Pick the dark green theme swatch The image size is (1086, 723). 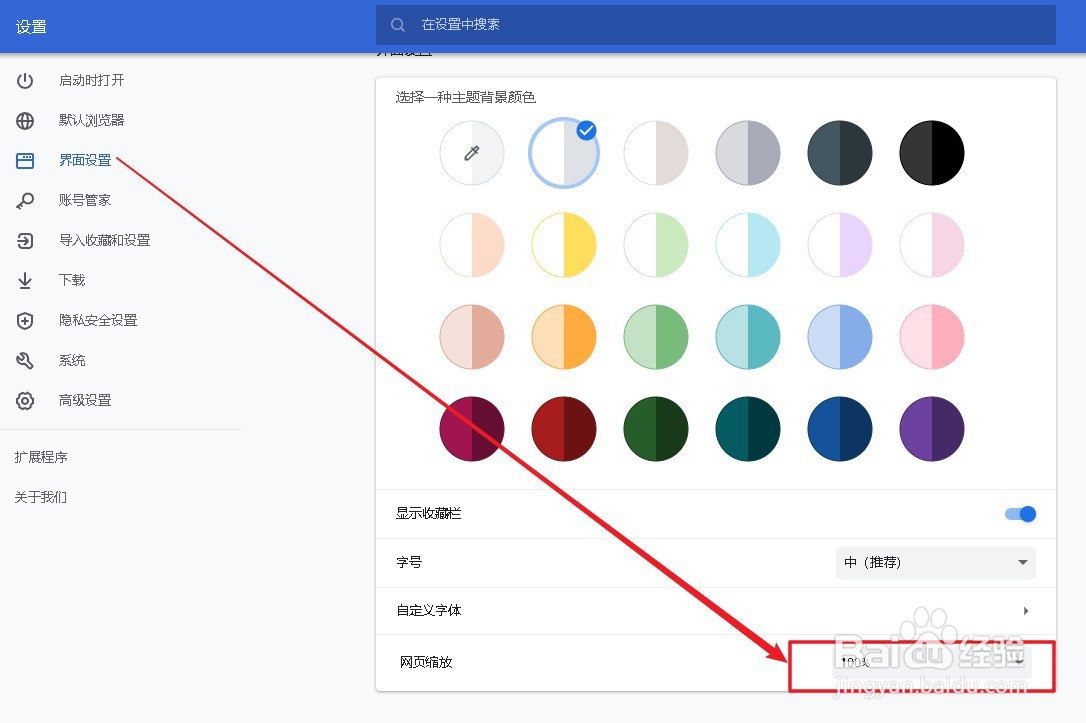[x=656, y=429]
